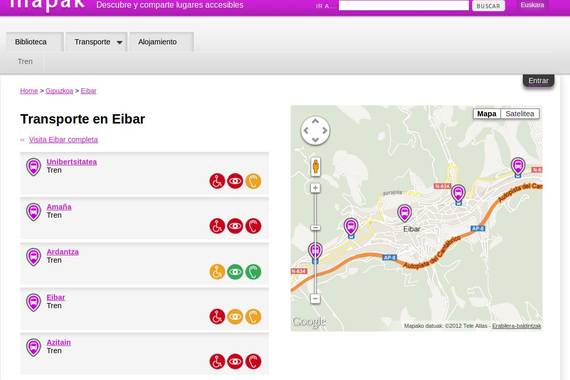Screen dimensions: 570x380
Task: Click orange hearing icon for Unibertsitatea
Action: 253,181
